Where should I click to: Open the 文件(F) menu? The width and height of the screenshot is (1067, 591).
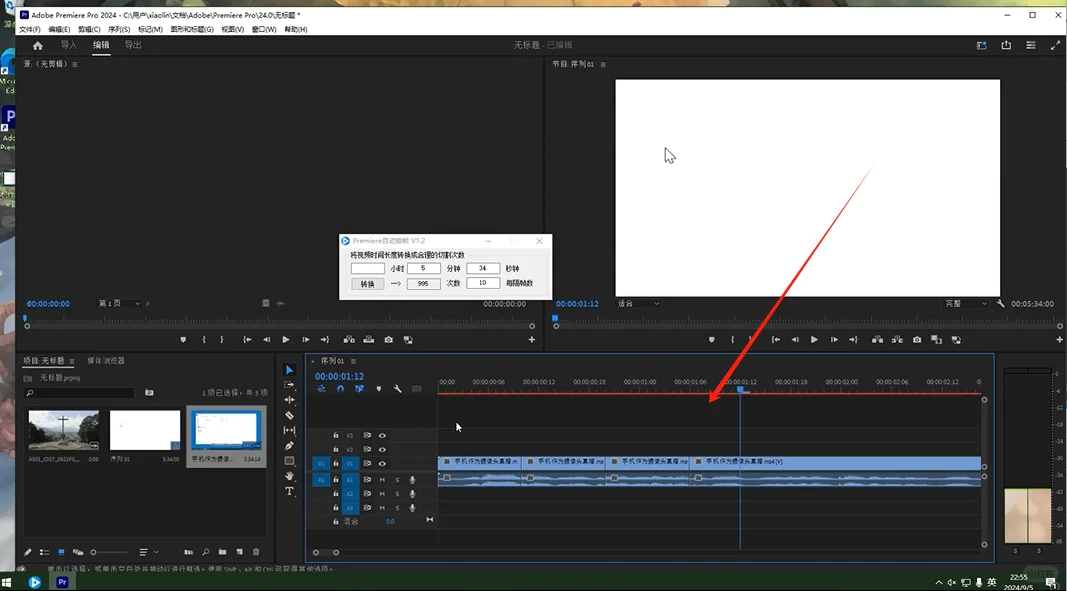(30, 29)
